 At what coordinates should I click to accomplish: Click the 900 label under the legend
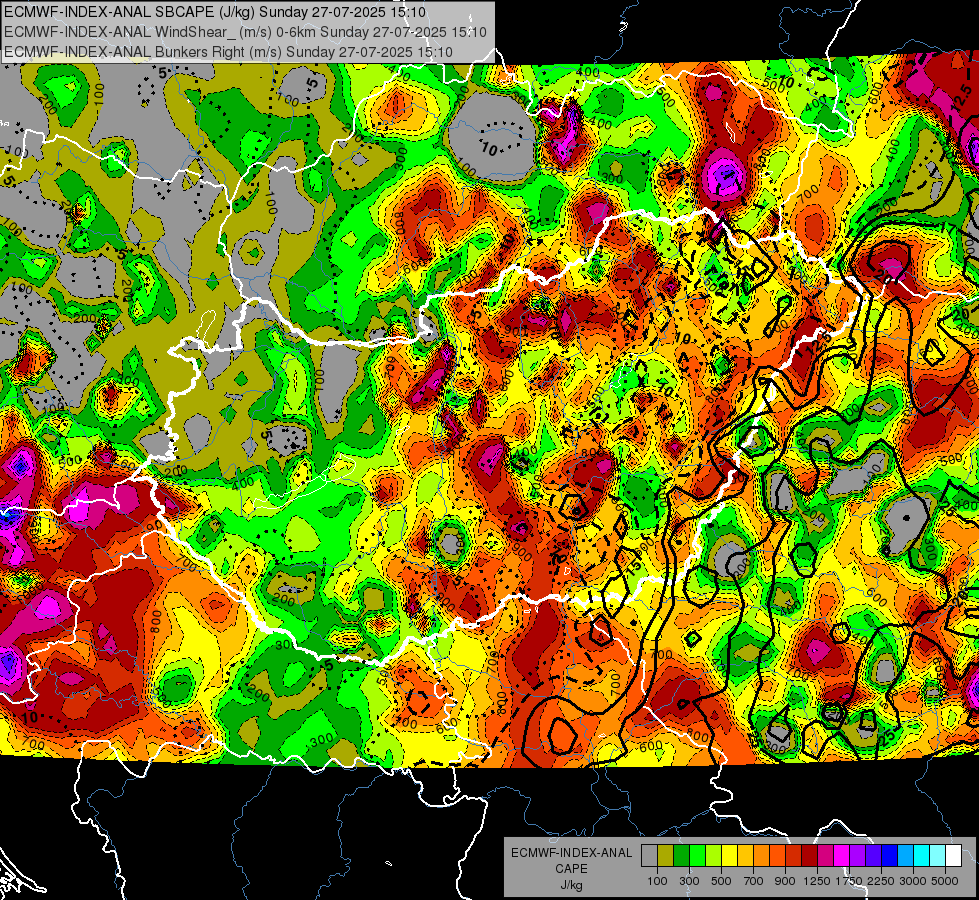785,882
